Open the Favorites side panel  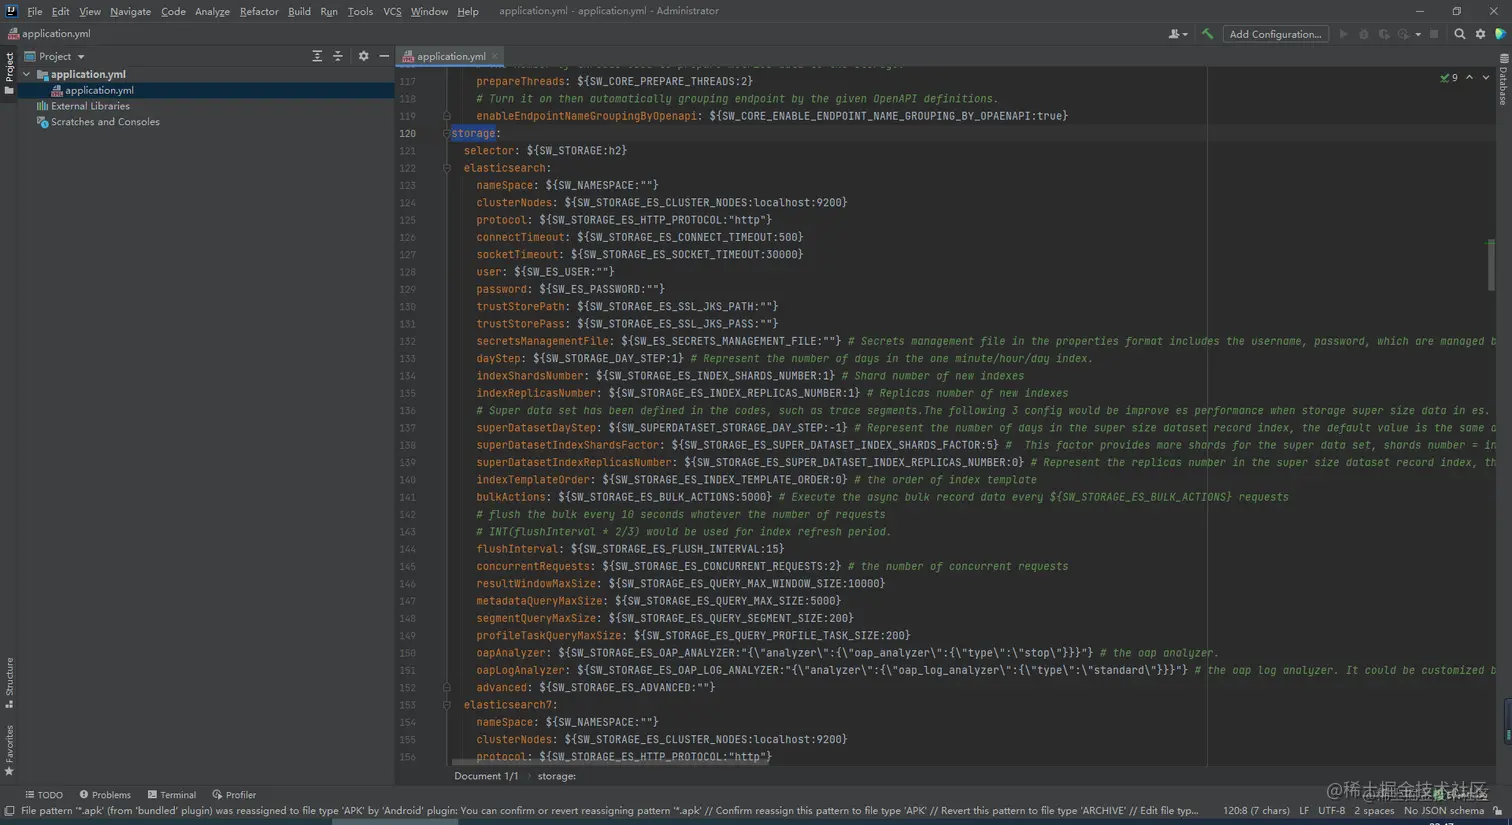click(9, 750)
